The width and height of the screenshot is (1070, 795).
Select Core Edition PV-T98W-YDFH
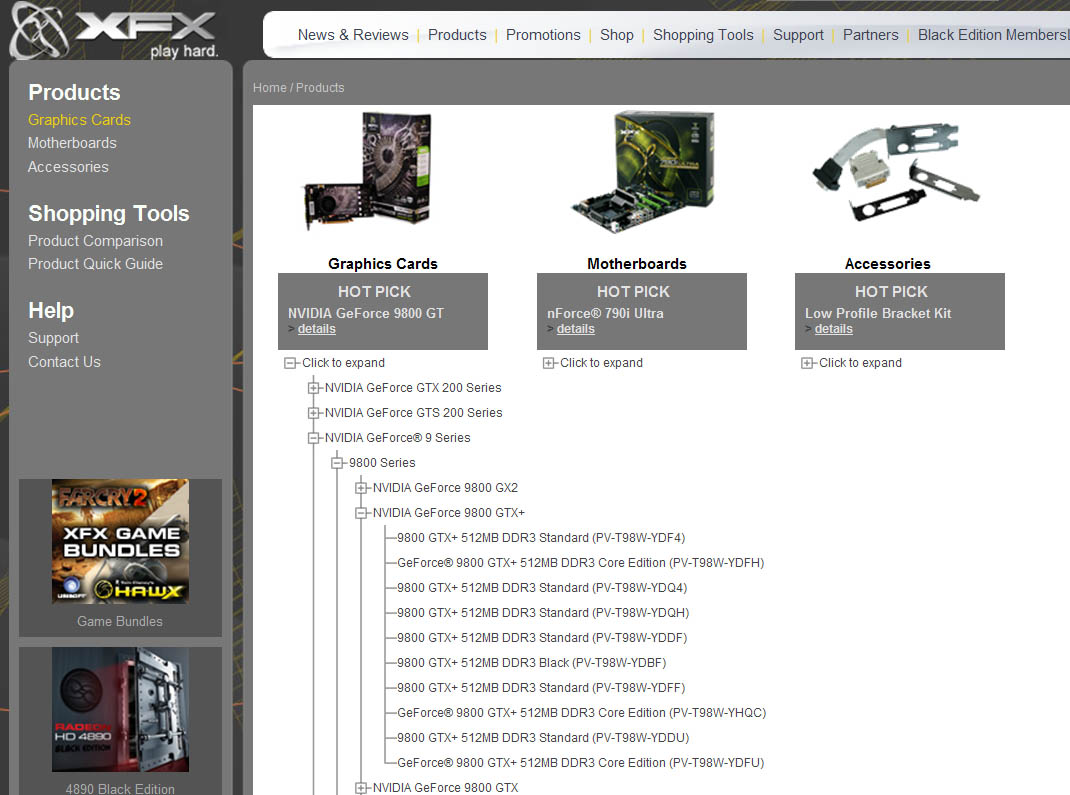click(581, 563)
